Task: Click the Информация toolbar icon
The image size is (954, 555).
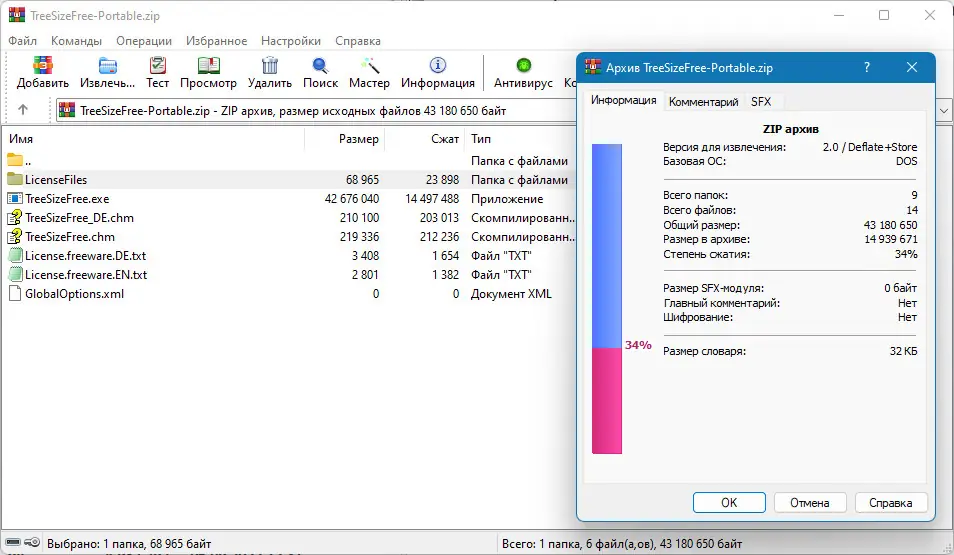Action: tap(437, 65)
